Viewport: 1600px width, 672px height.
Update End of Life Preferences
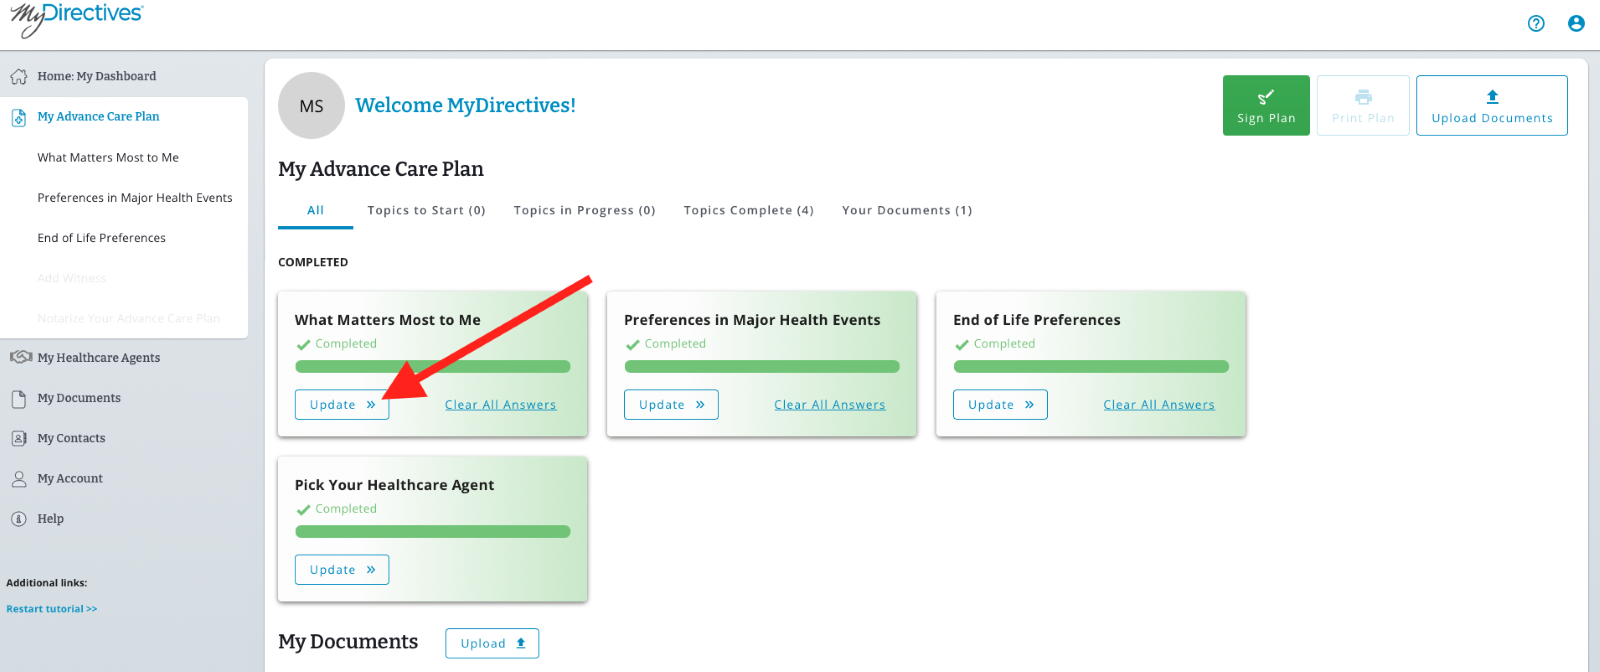click(x=1000, y=405)
